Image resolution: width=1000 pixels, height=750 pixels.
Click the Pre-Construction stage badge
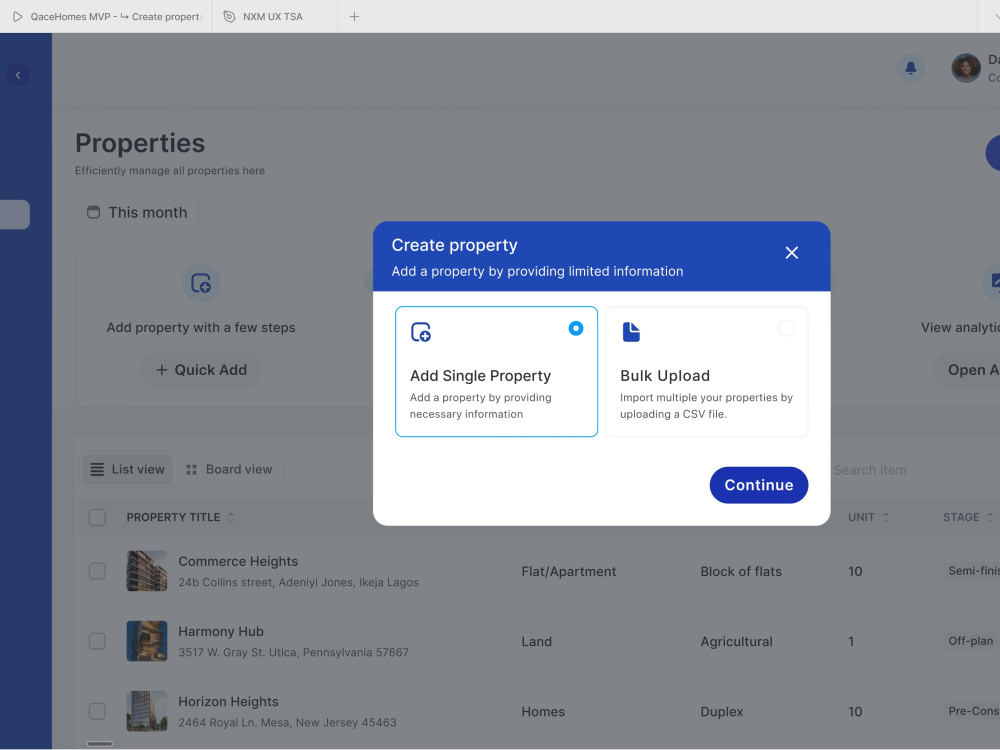[x=972, y=711]
